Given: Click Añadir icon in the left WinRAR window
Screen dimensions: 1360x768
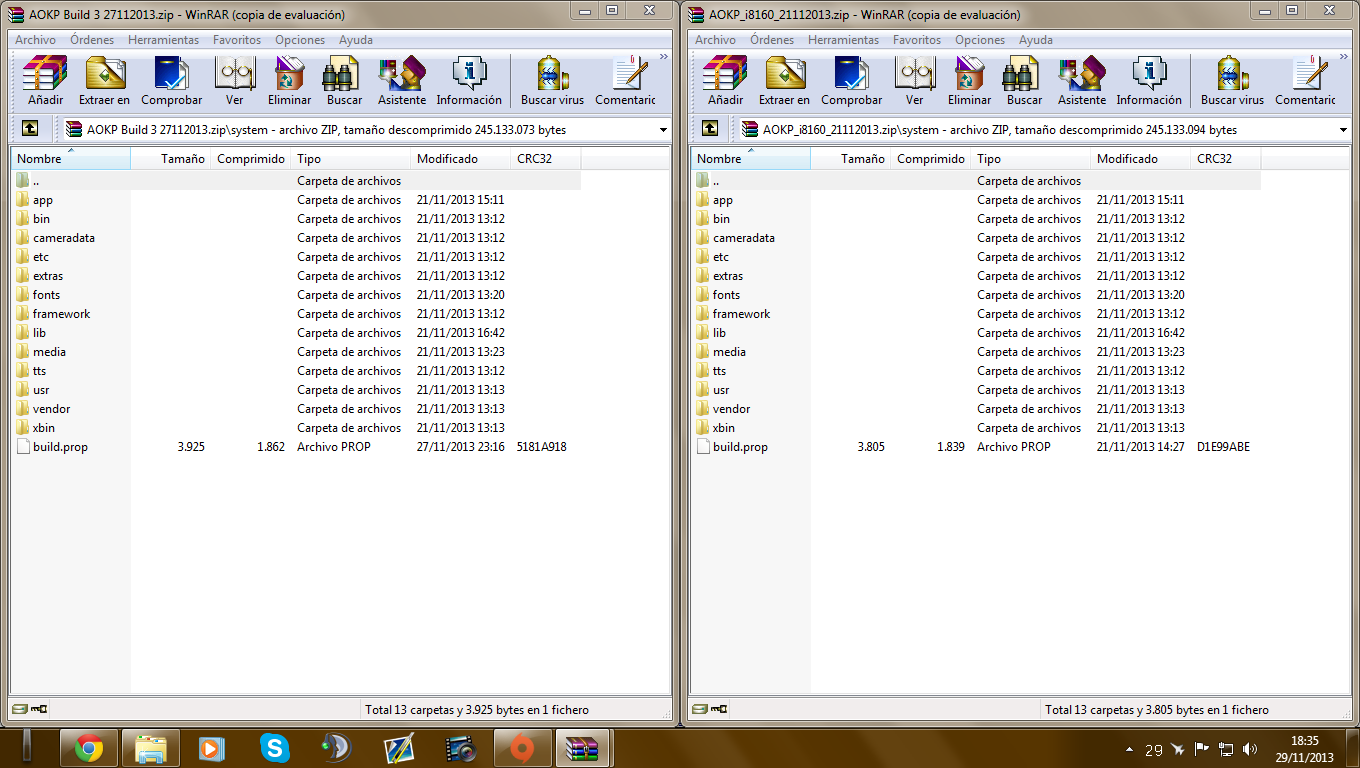Looking at the screenshot, I should 45,81.
